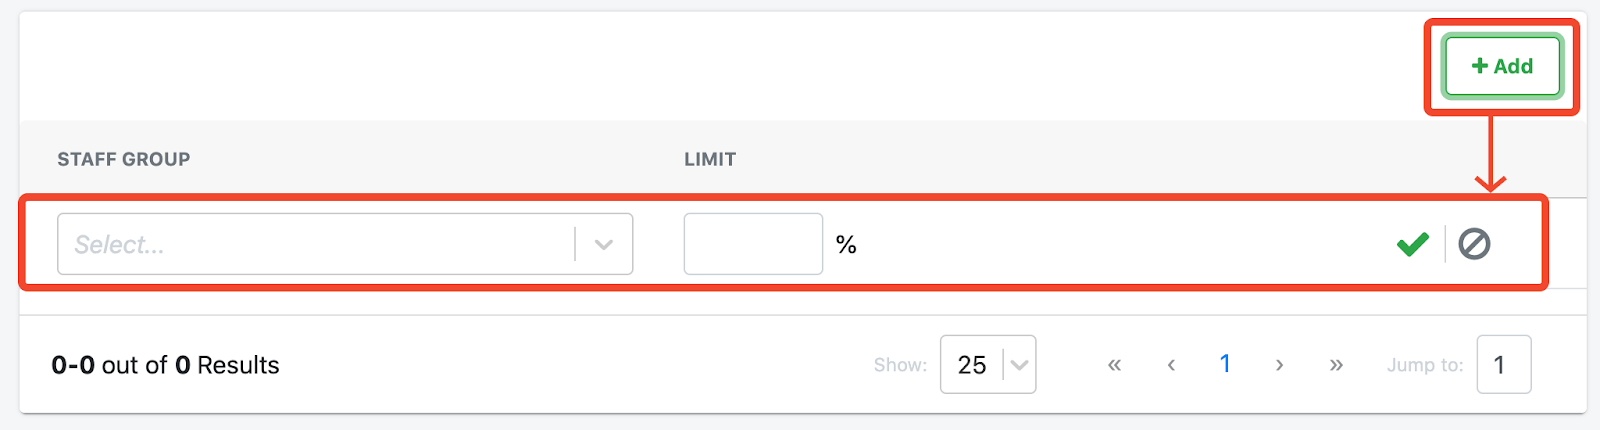Image resolution: width=1600 pixels, height=430 pixels.
Task: Go to next page with right arrow
Action: [x=1279, y=365]
